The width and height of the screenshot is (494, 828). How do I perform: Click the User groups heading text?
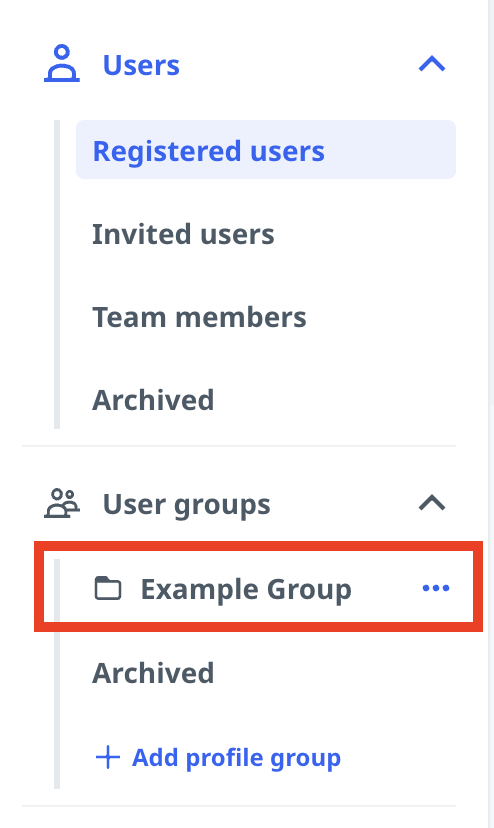[187, 504]
